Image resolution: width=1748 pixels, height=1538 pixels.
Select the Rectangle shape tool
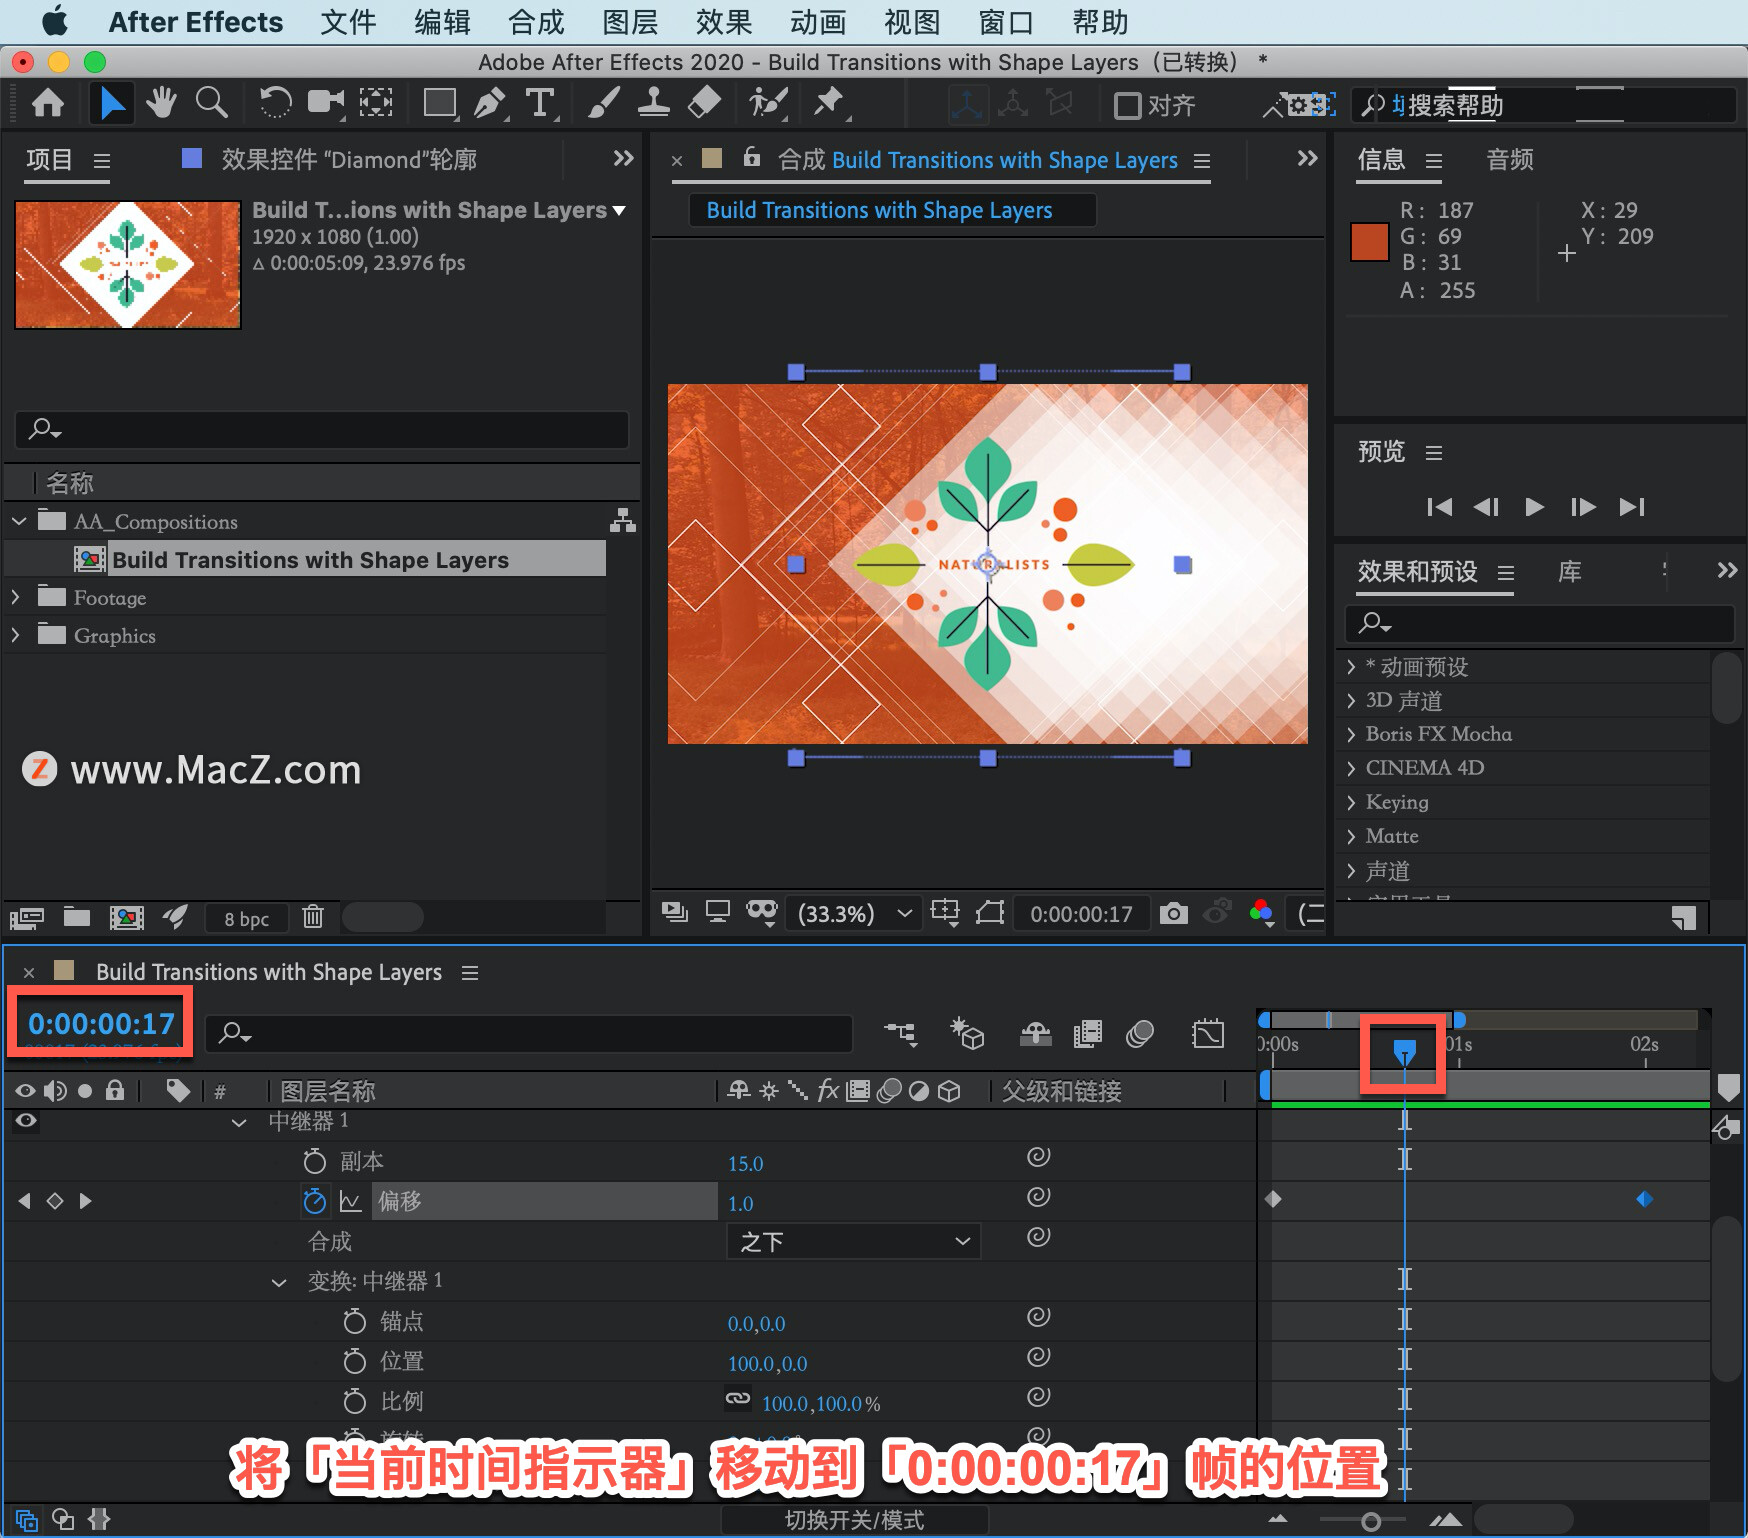click(x=440, y=103)
